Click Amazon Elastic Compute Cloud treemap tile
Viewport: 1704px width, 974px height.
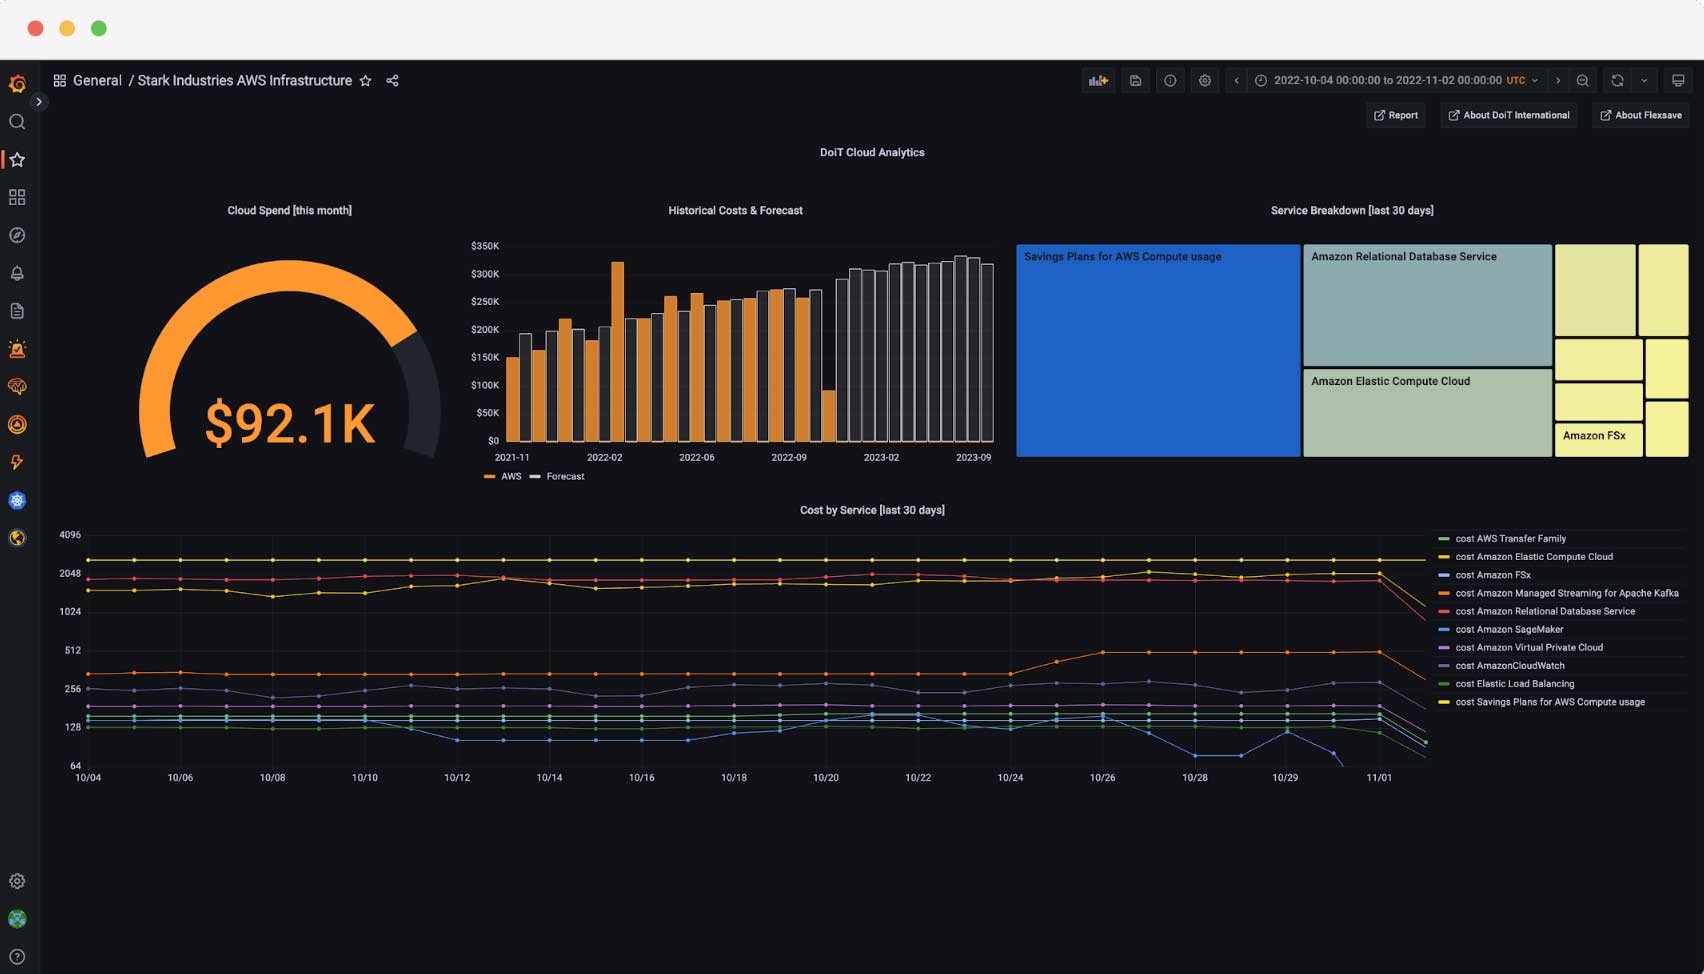point(1427,413)
